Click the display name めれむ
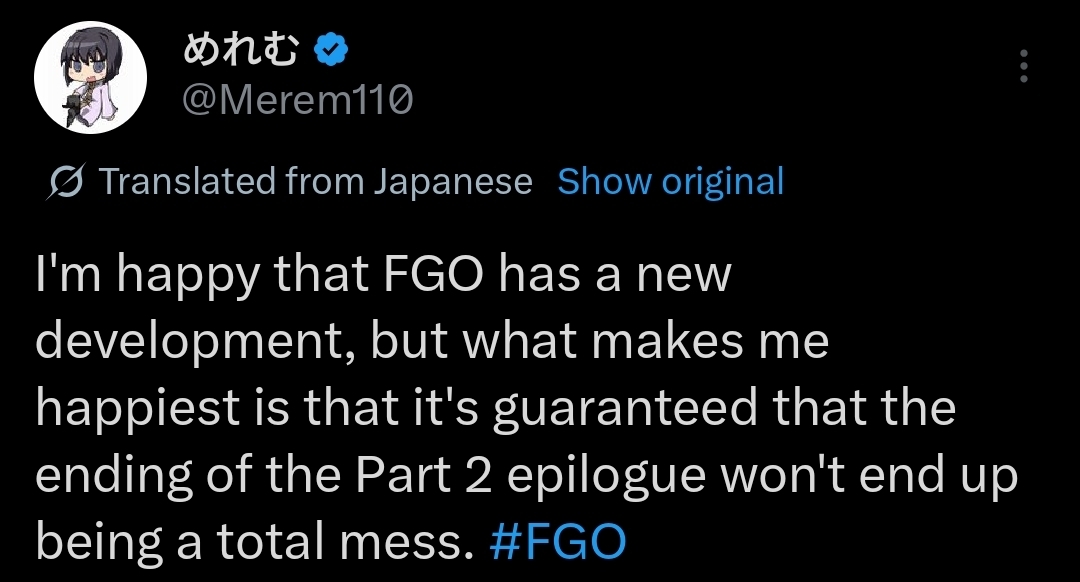 coord(242,50)
